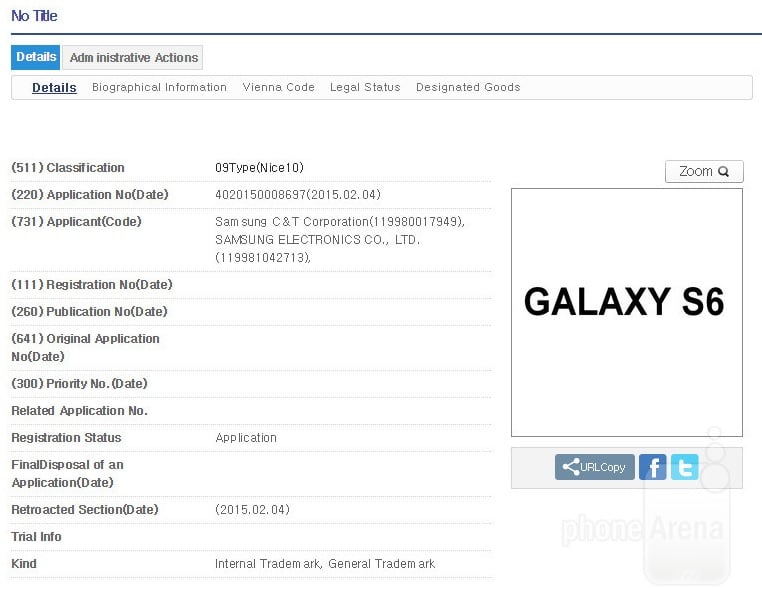
Task: Click the (641) Original Application No(Date) label
Action: 85,347
